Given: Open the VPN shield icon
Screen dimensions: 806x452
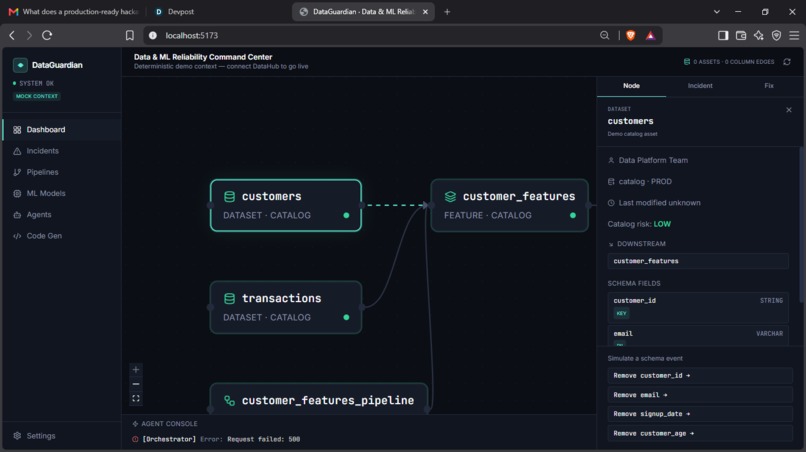Looking at the screenshot, I should (x=776, y=35).
